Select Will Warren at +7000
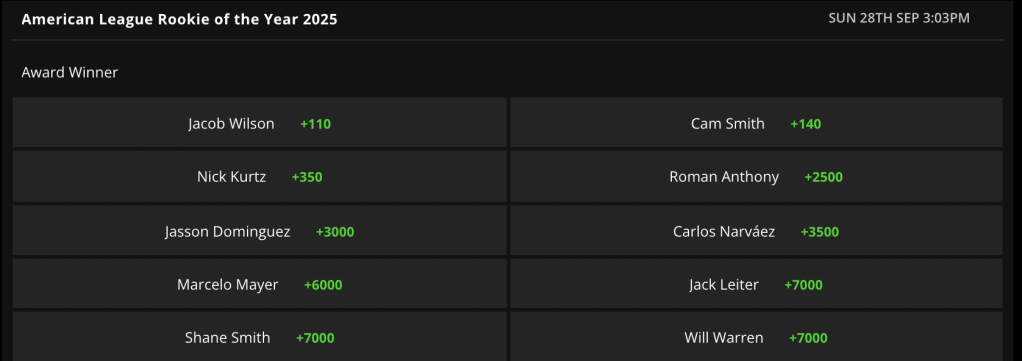1022x361 pixels. pos(756,337)
